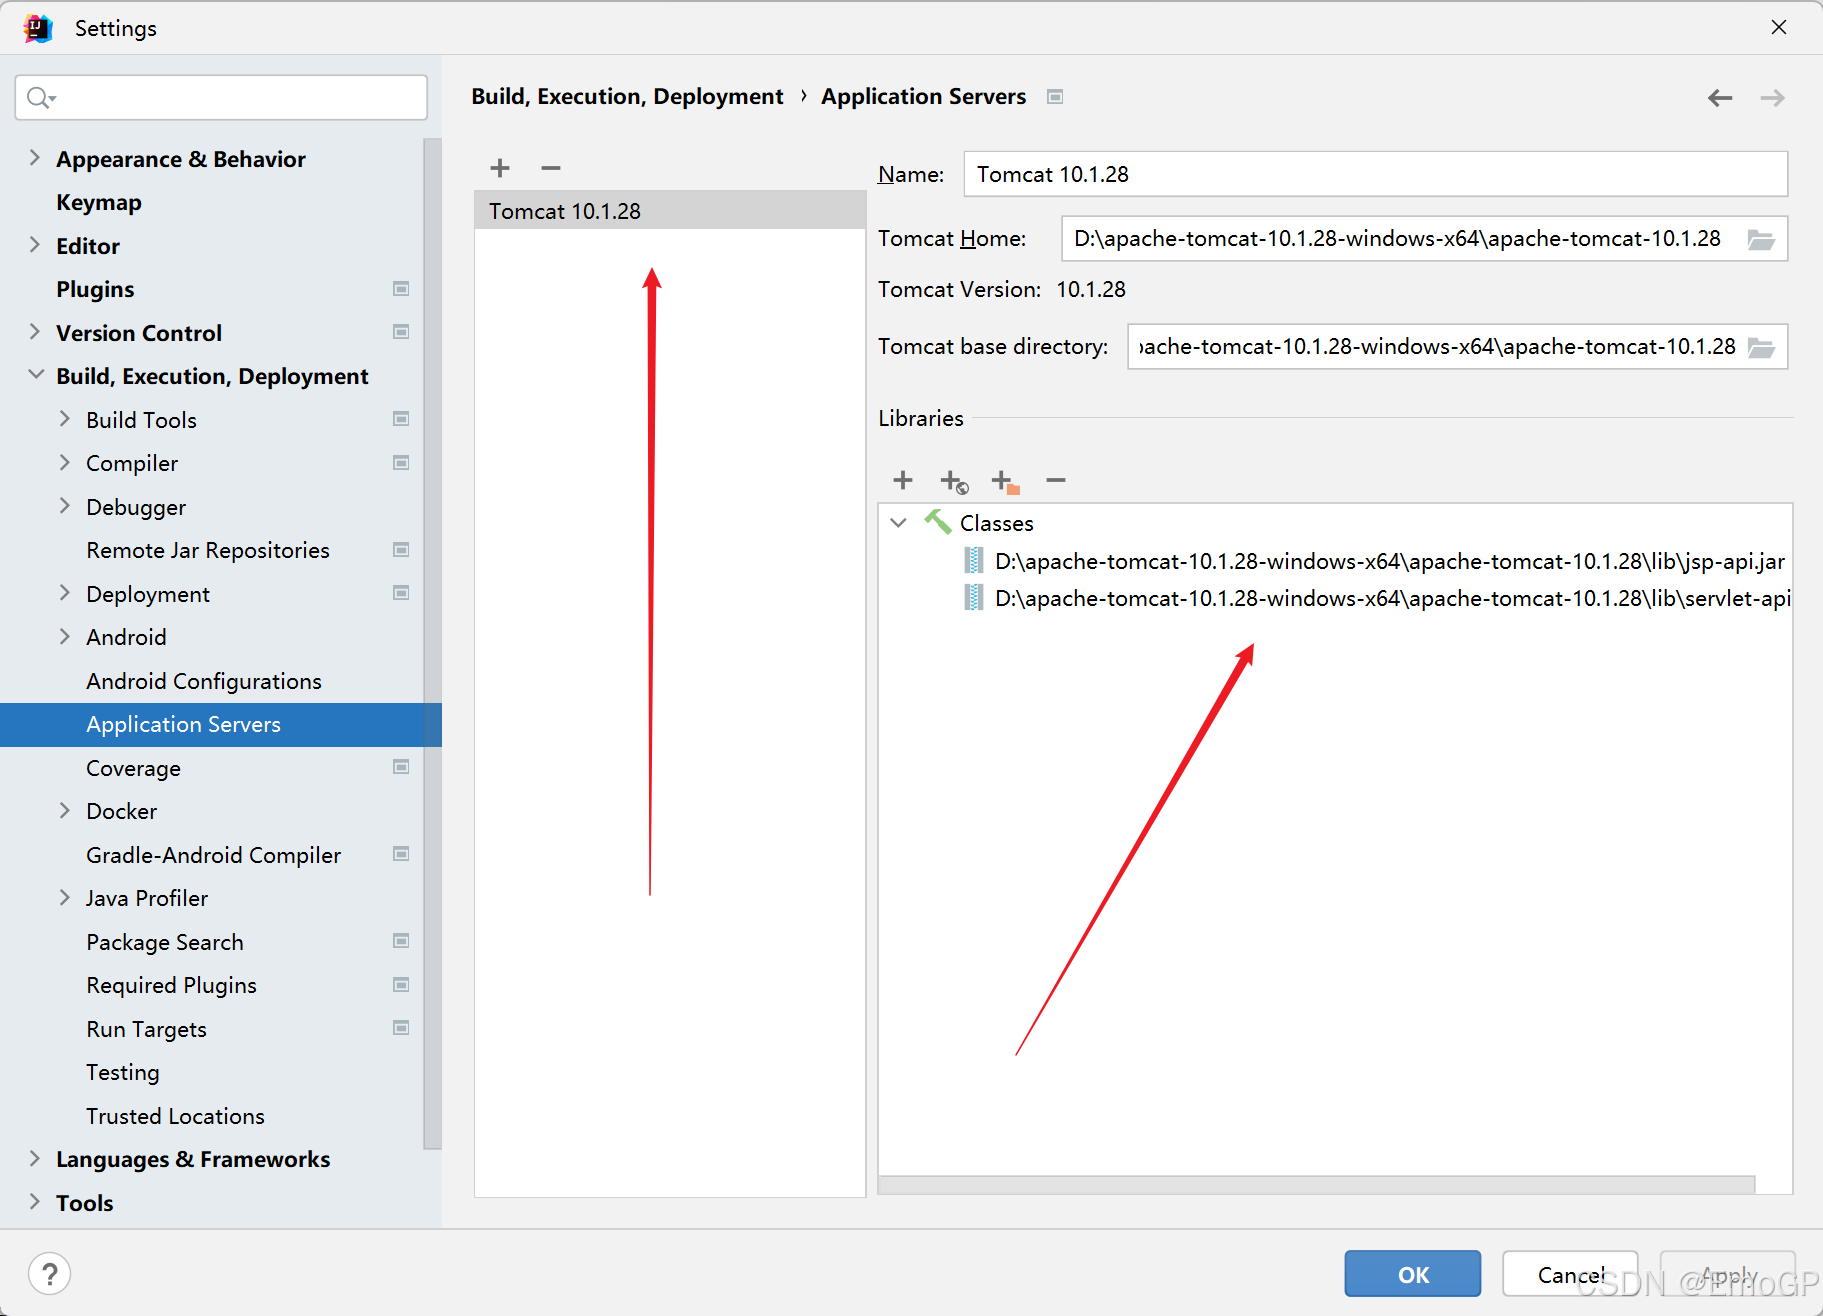Add library from URL icon
Image resolution: width=1823 pixels, height=1316 pixels.
(954, 482)
